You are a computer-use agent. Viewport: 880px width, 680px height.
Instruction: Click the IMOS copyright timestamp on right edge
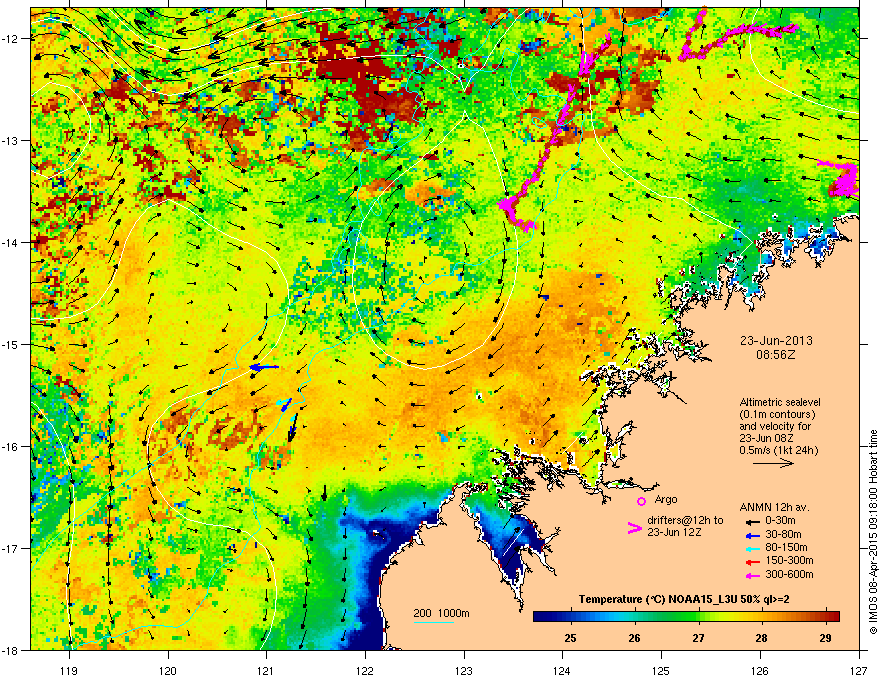click(873, 531)
